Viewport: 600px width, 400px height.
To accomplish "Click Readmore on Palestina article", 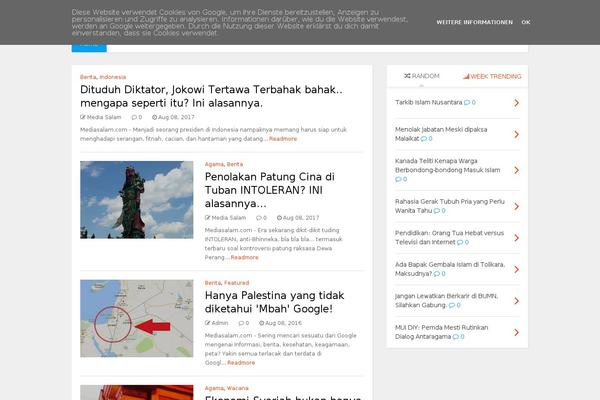I will 241,362.
